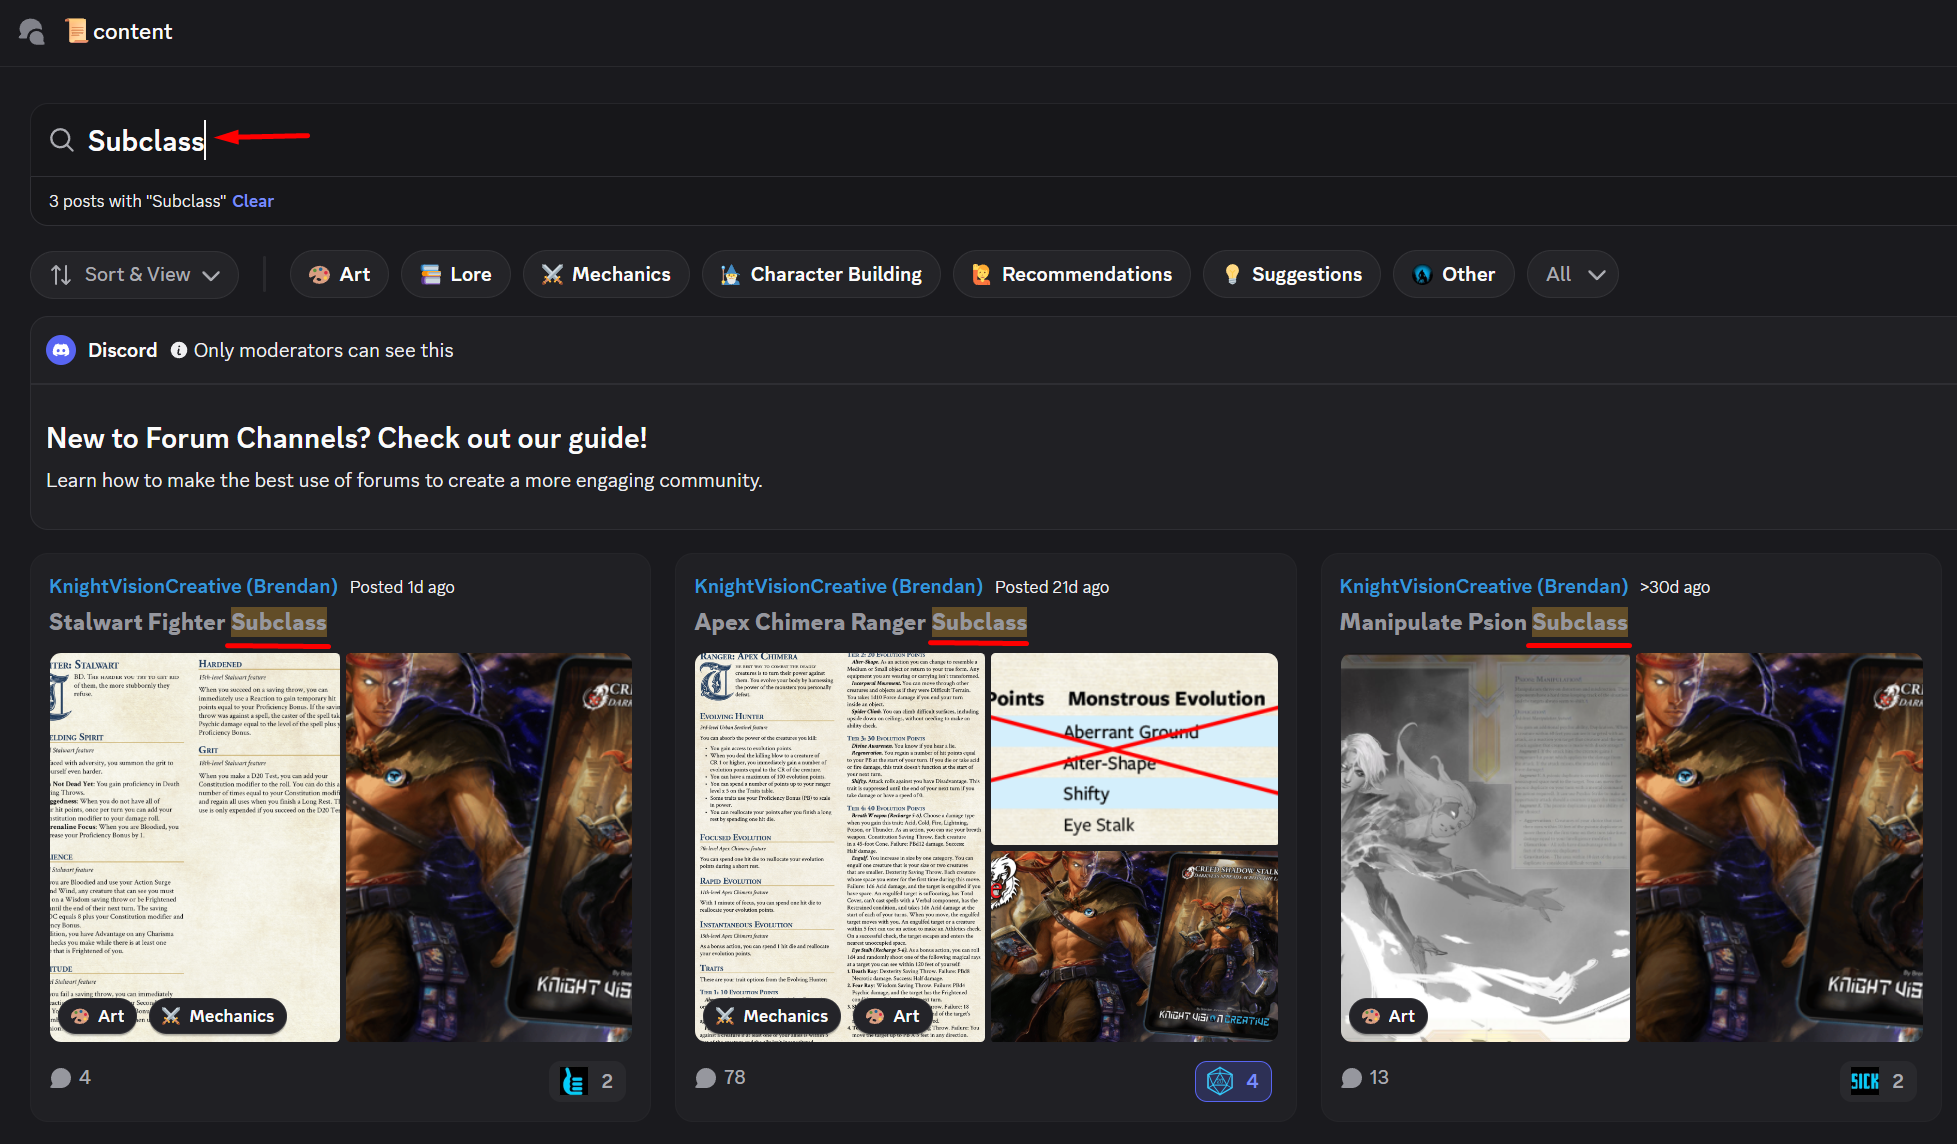Toggle the d20 reaction with count 4

click(x=1233, y=1081)
